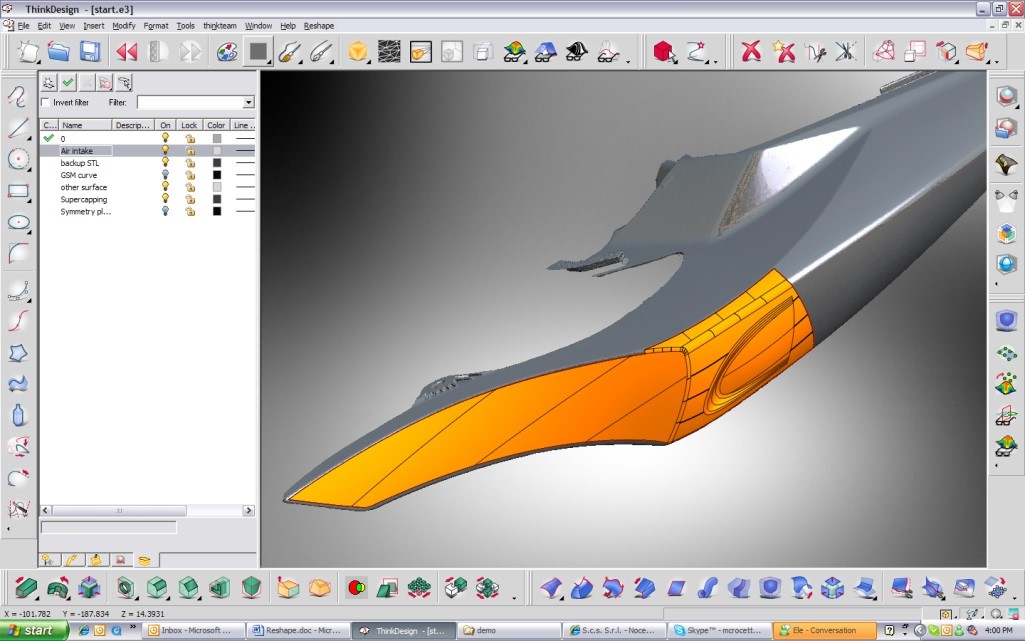Viewport: 1025px width, 641px height.
Task: Select the Rectangle tool in left toolbar
Action: pyautogui.click(x=18, y=191)
